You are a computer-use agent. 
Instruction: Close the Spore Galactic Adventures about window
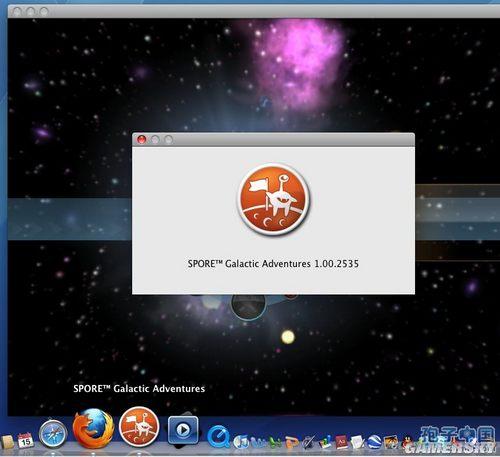[x=142, y=139]
